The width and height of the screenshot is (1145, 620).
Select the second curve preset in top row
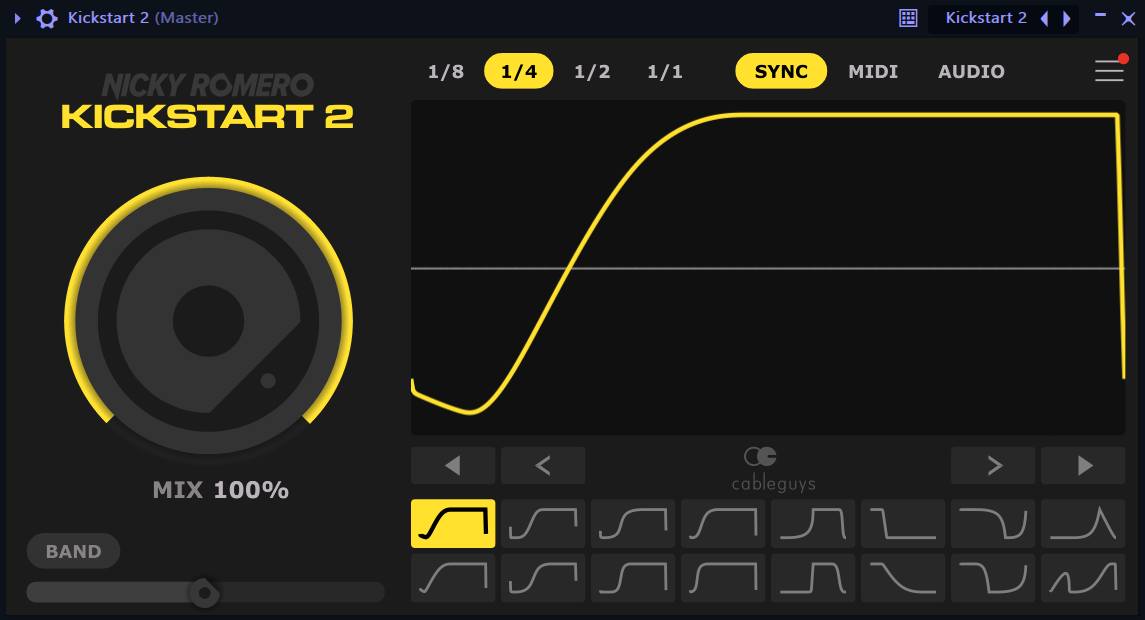(x=543, y=524)
